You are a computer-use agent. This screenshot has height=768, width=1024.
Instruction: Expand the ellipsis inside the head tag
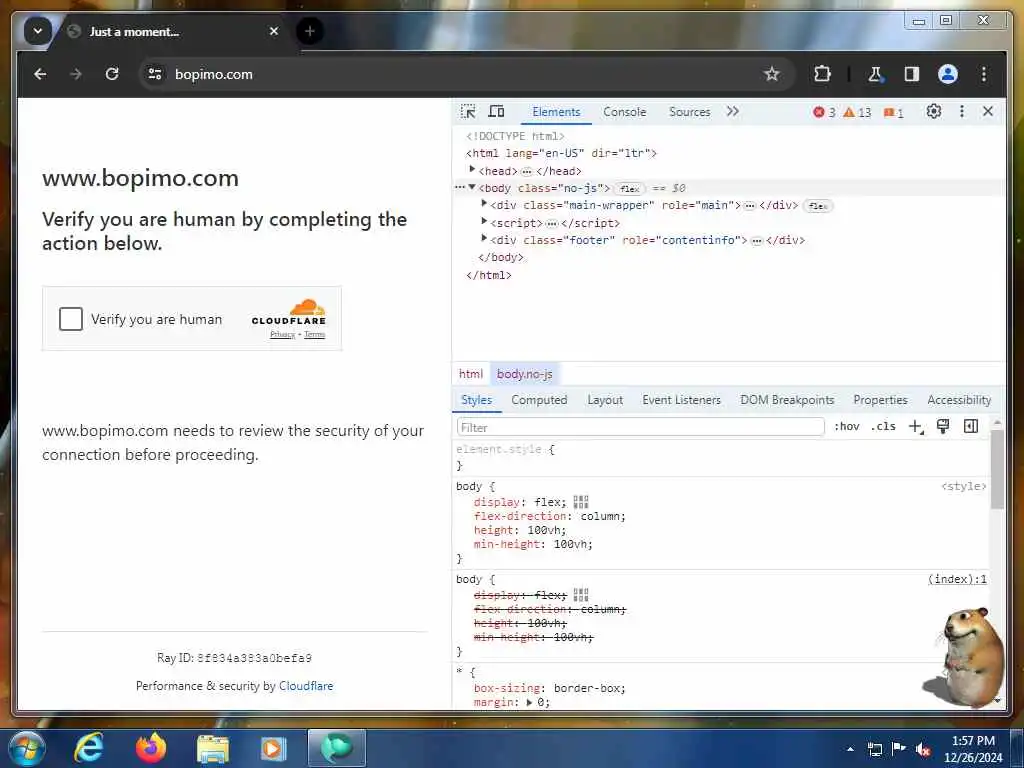pos(526,172)
